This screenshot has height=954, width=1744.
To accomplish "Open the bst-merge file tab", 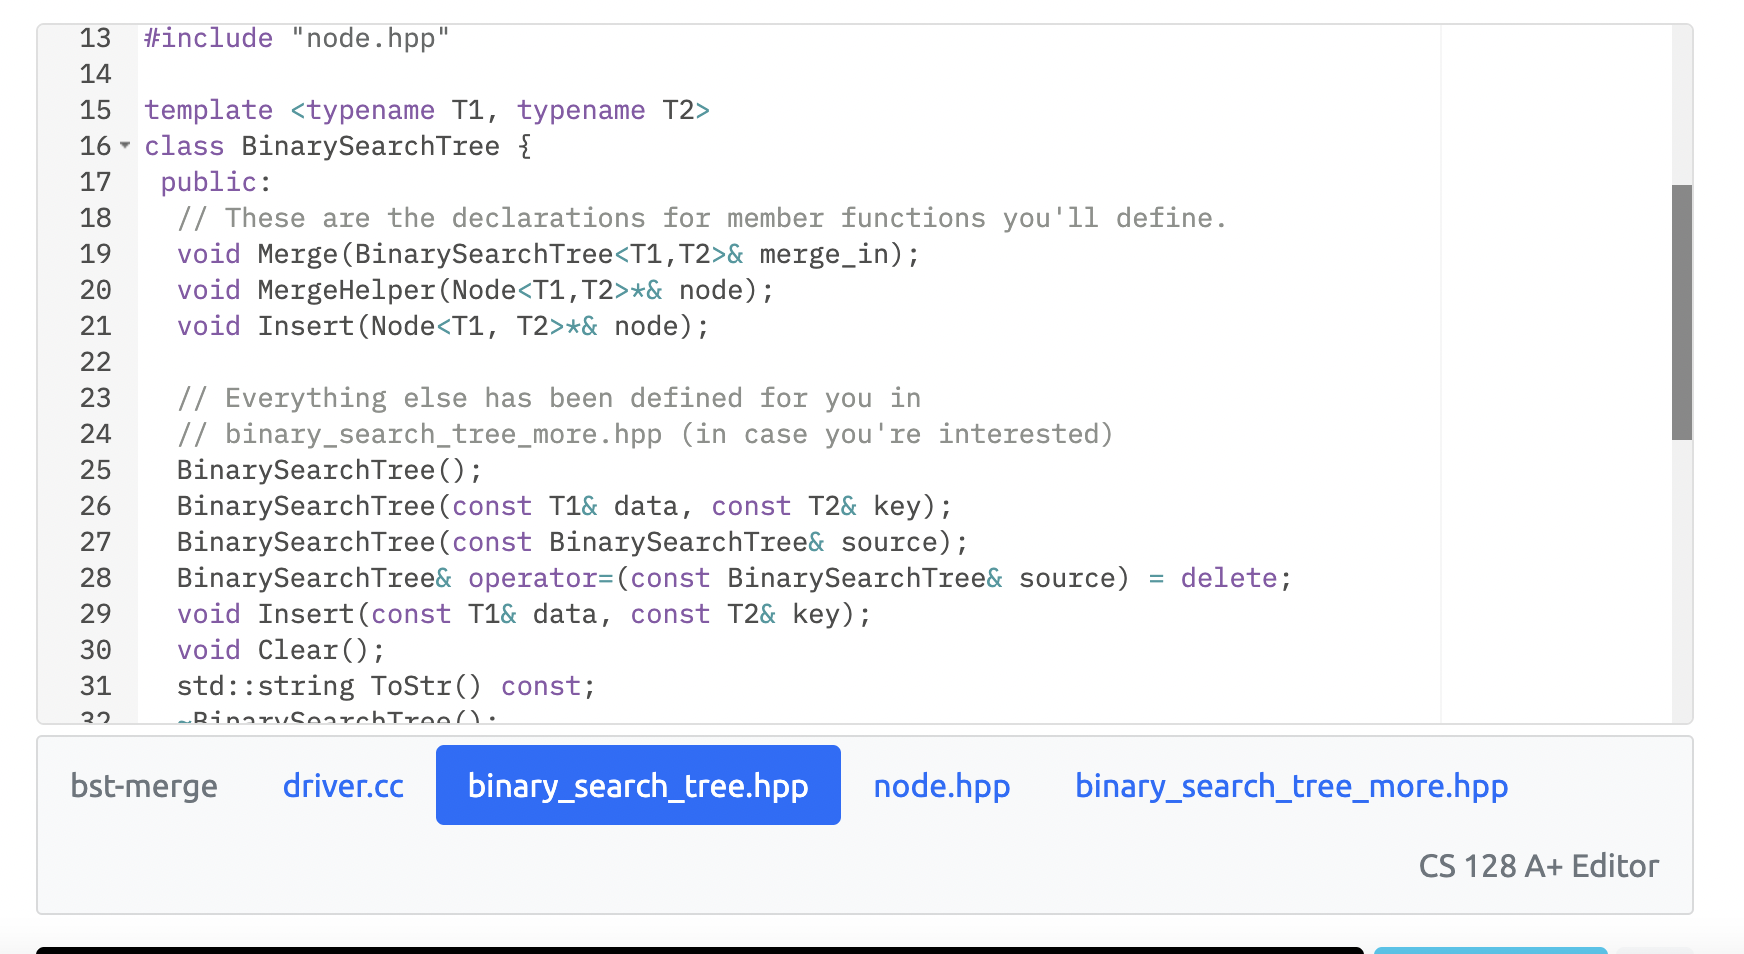I will click(143, 786).
